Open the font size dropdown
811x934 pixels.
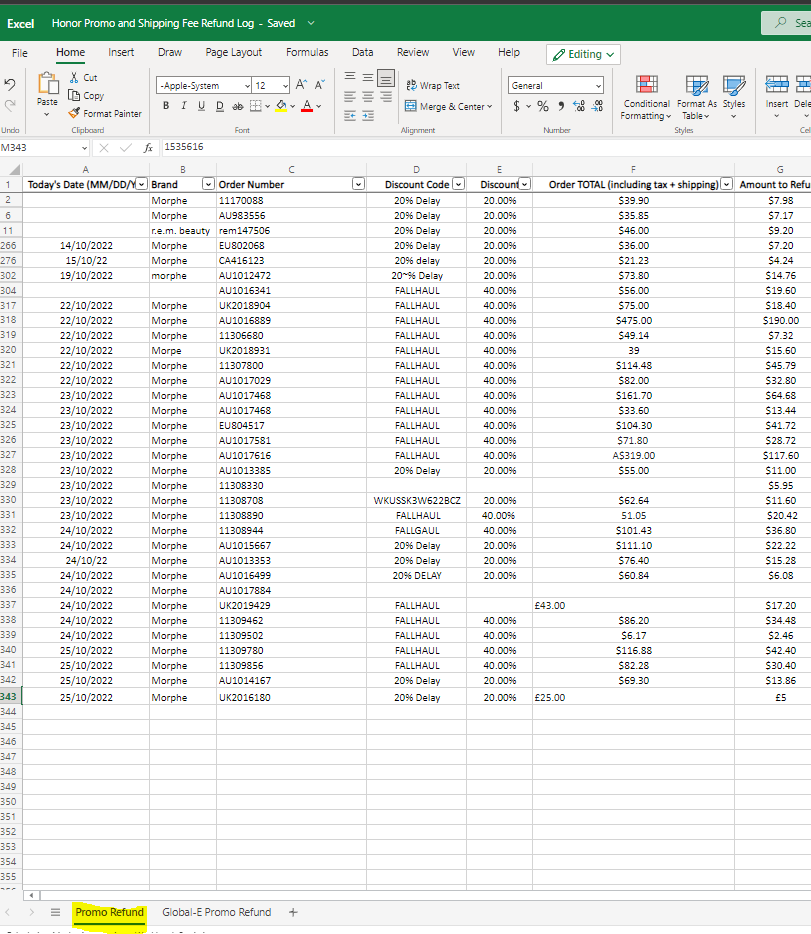285,86
